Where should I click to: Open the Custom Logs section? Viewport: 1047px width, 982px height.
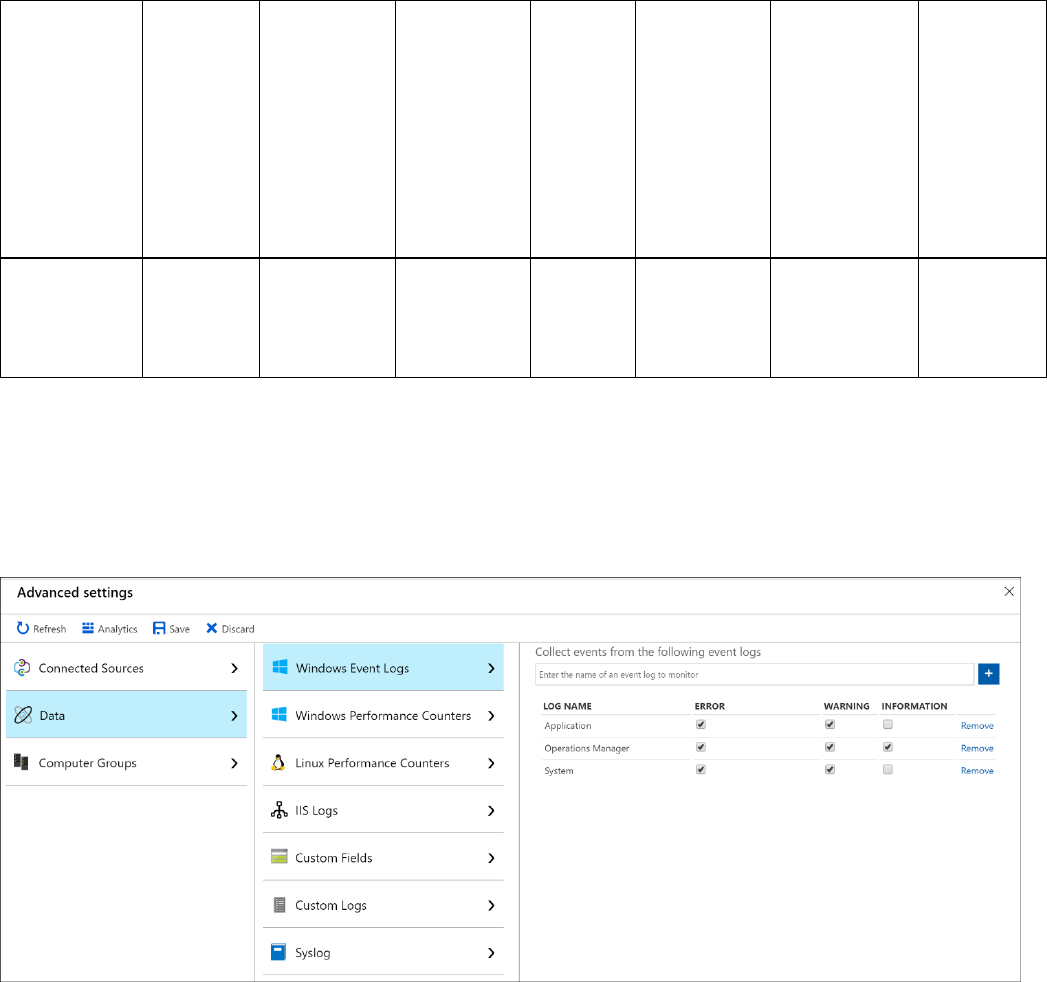coord(383,905)
